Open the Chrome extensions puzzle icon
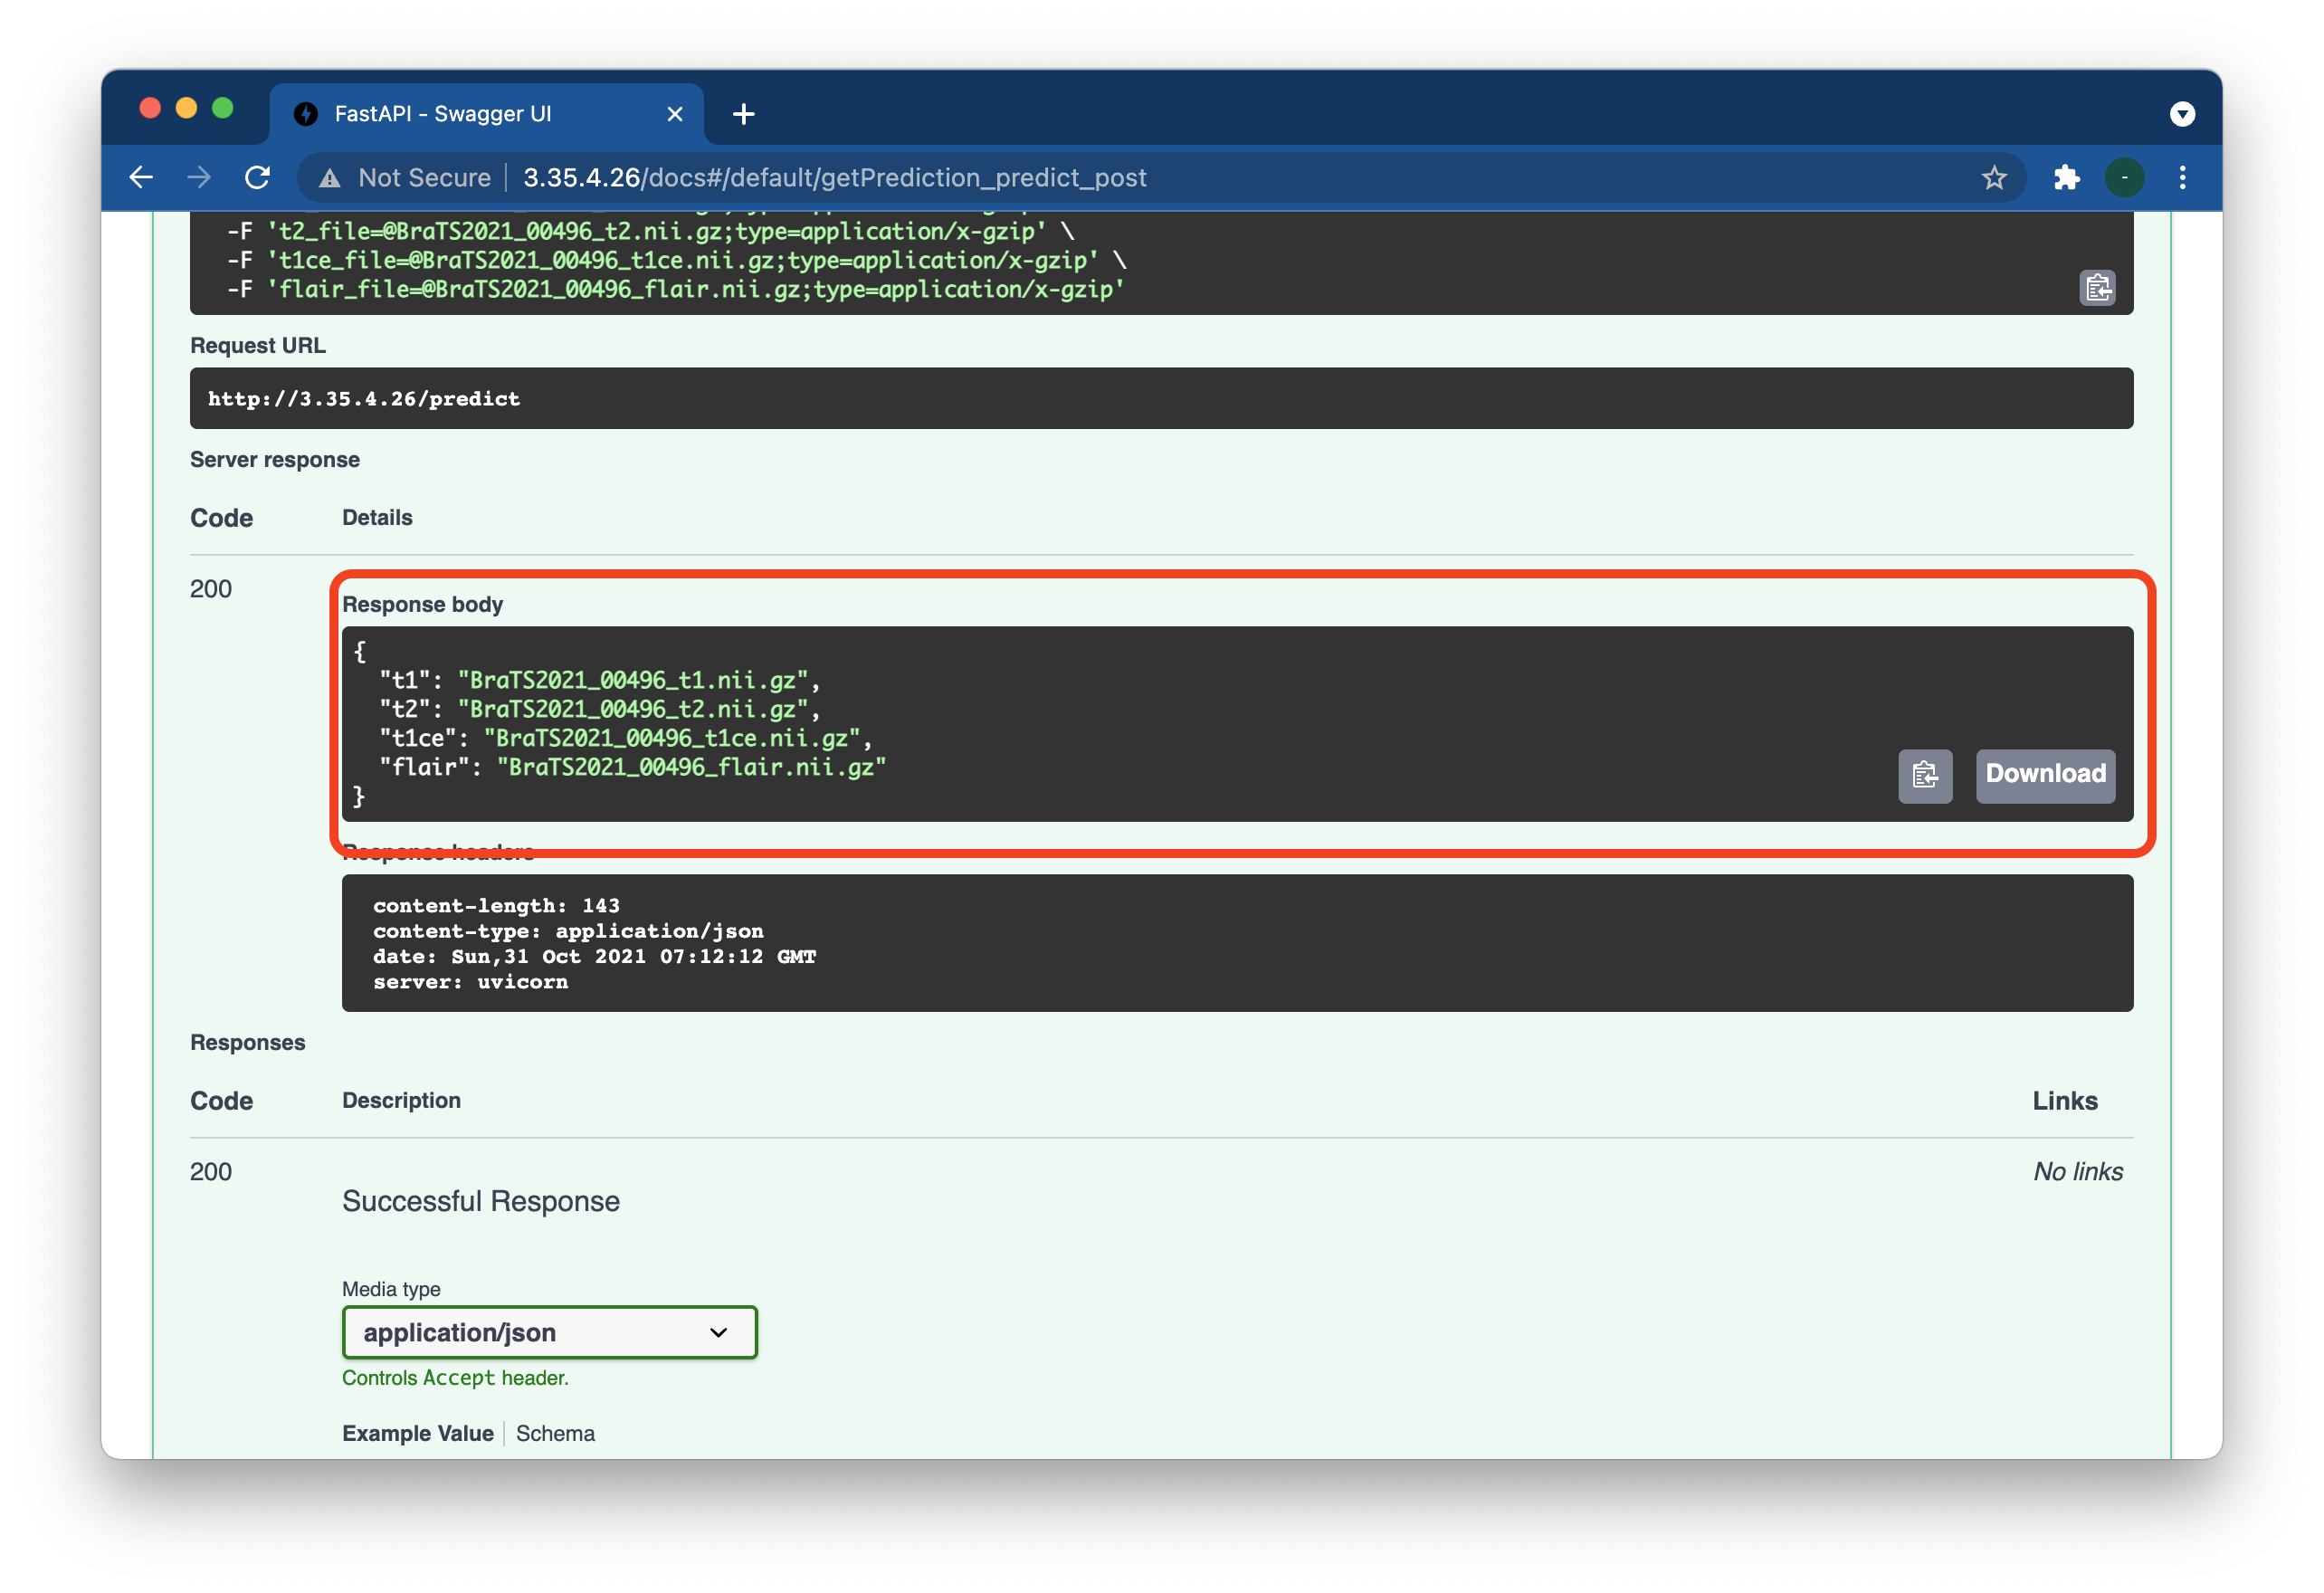This screenshot has height=1593, width=2324. click(2066, 178)
